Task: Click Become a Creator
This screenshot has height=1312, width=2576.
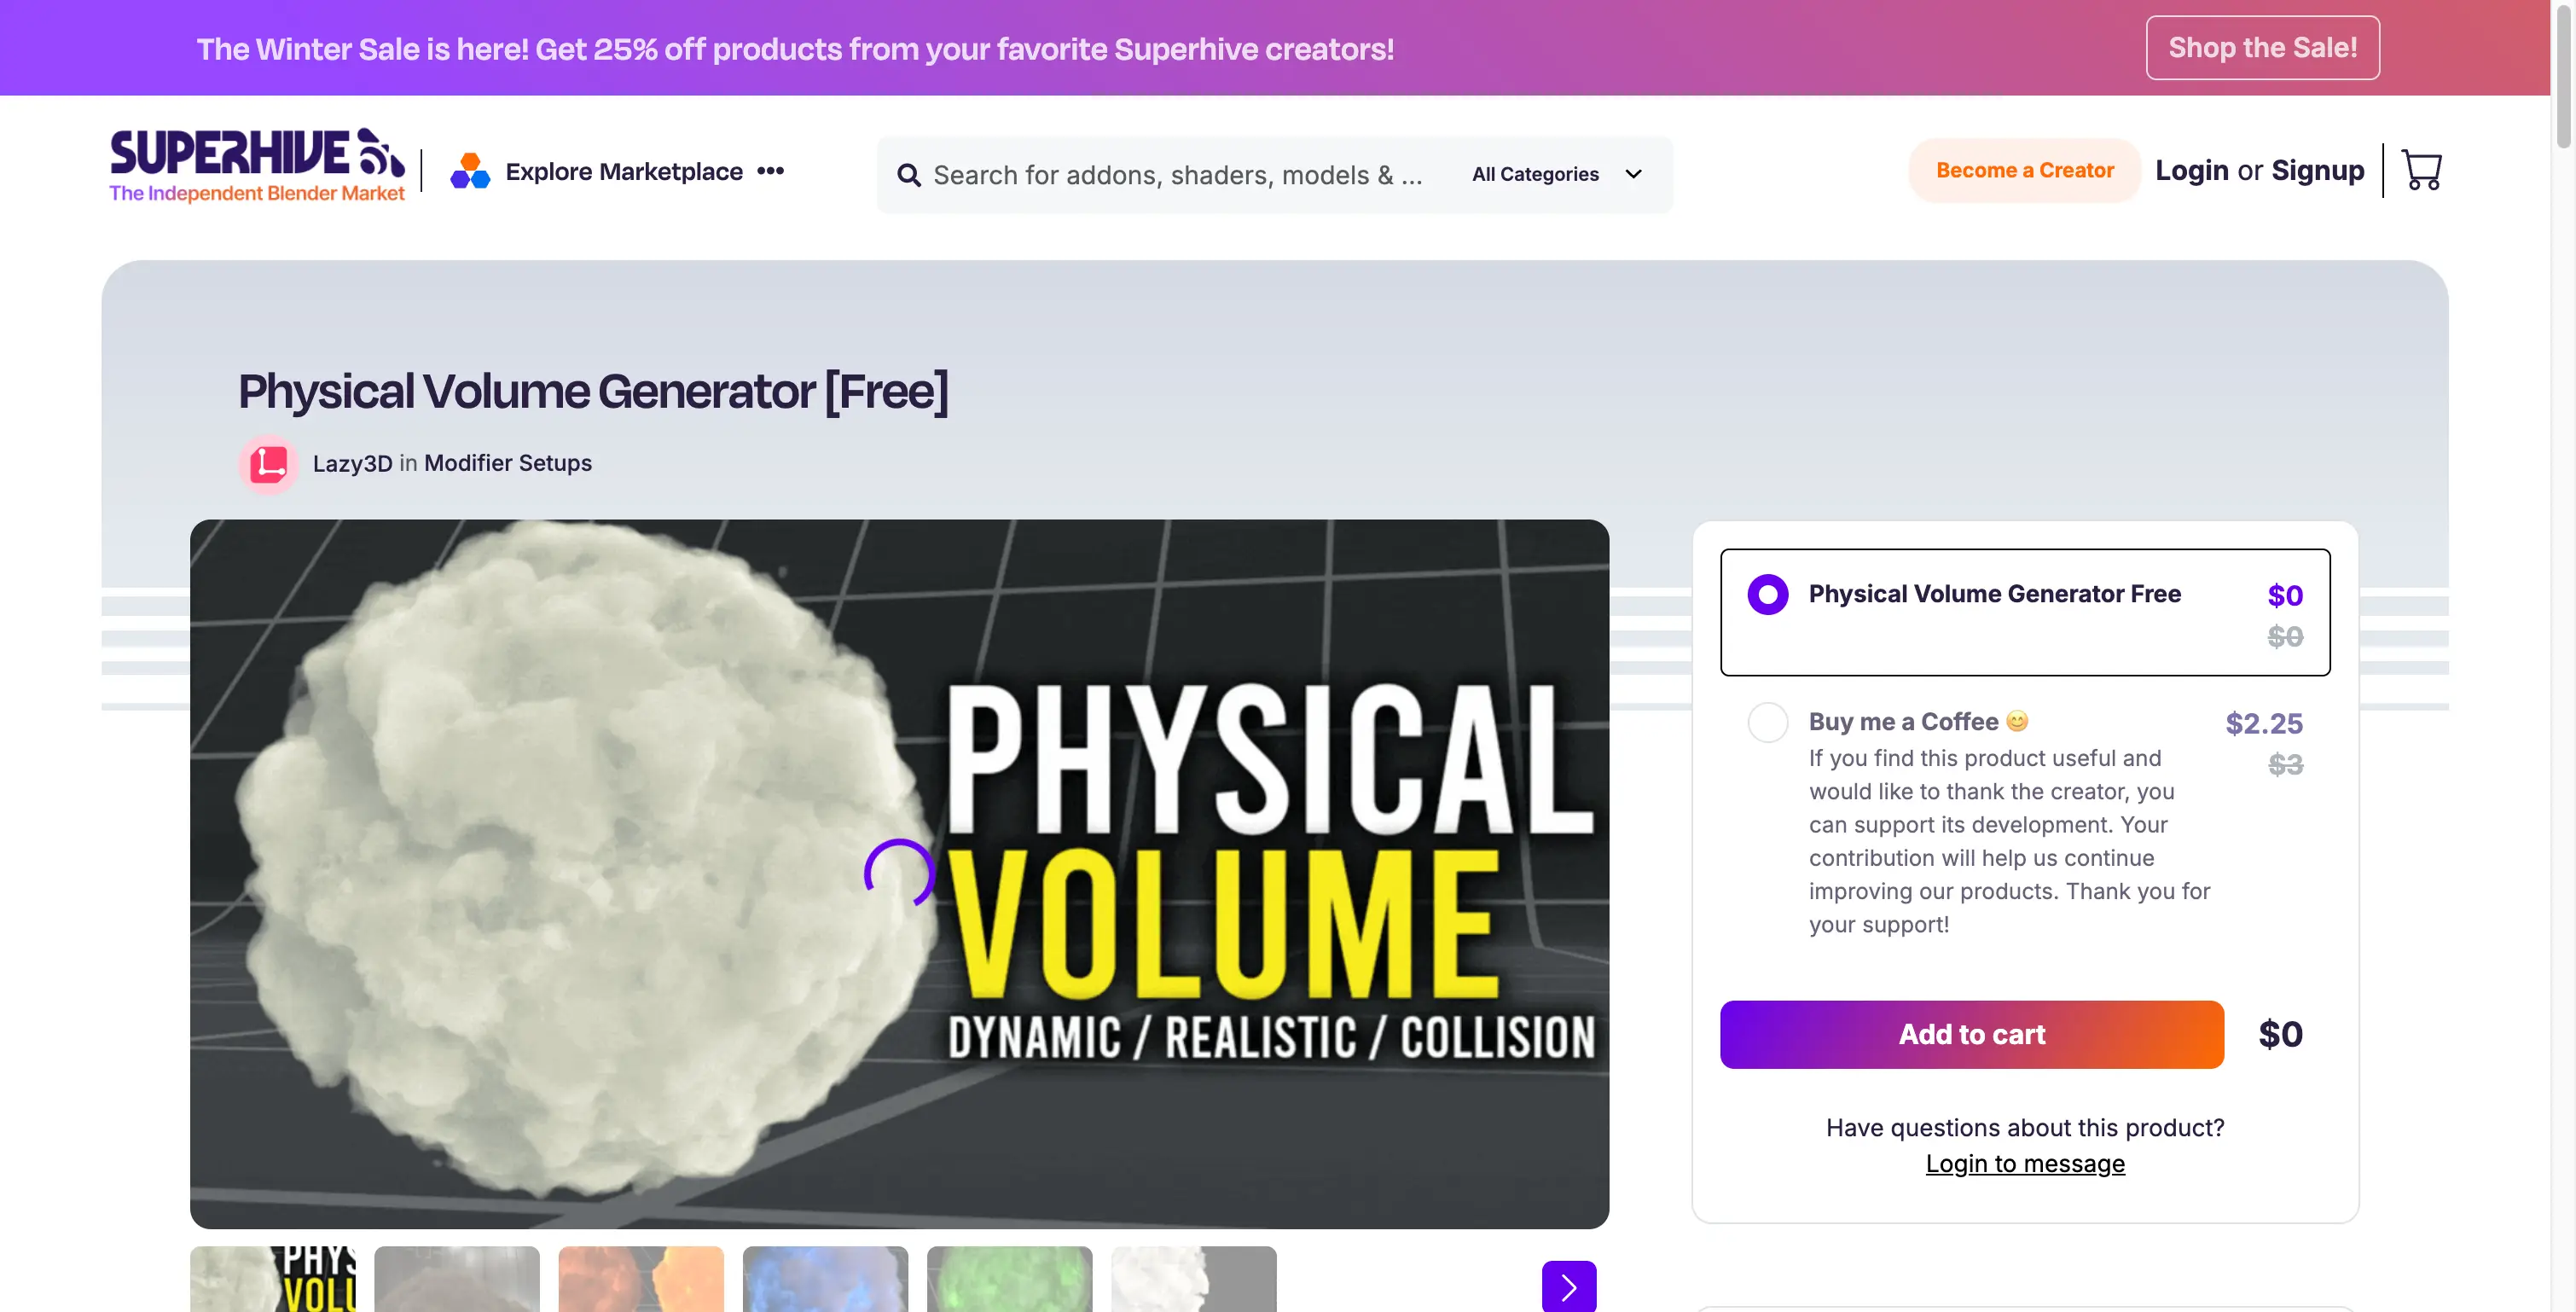Action: (2024, 170)
